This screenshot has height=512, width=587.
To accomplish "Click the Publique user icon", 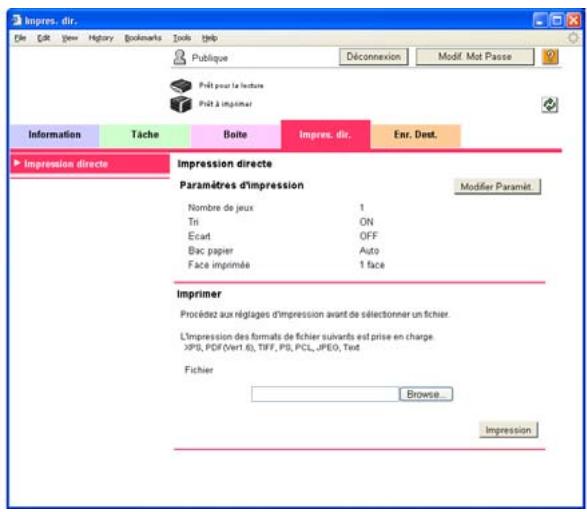I will tap(180, 57).
